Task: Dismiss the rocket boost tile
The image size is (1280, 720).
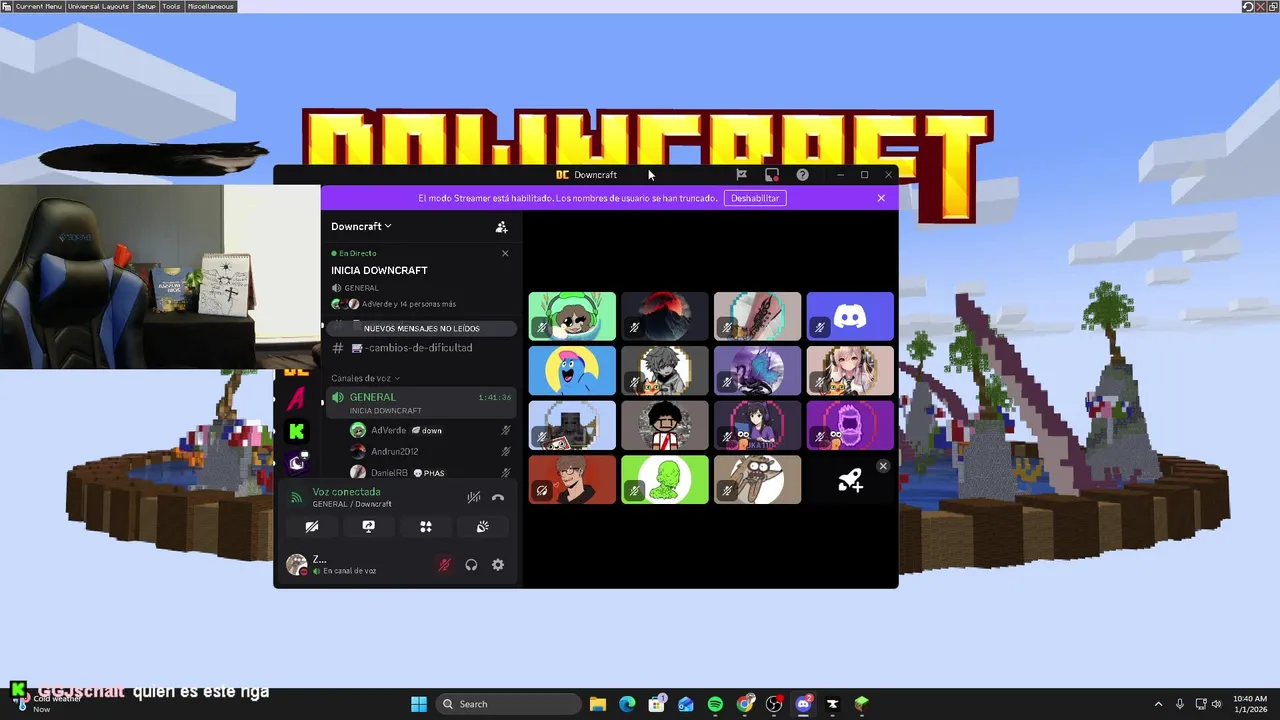Action: (x=883, y=466)
